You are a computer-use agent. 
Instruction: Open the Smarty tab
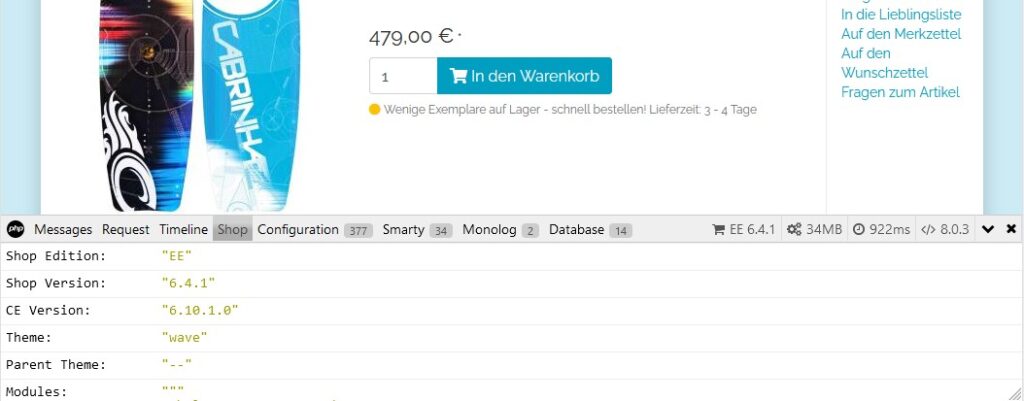click(417, 230)
